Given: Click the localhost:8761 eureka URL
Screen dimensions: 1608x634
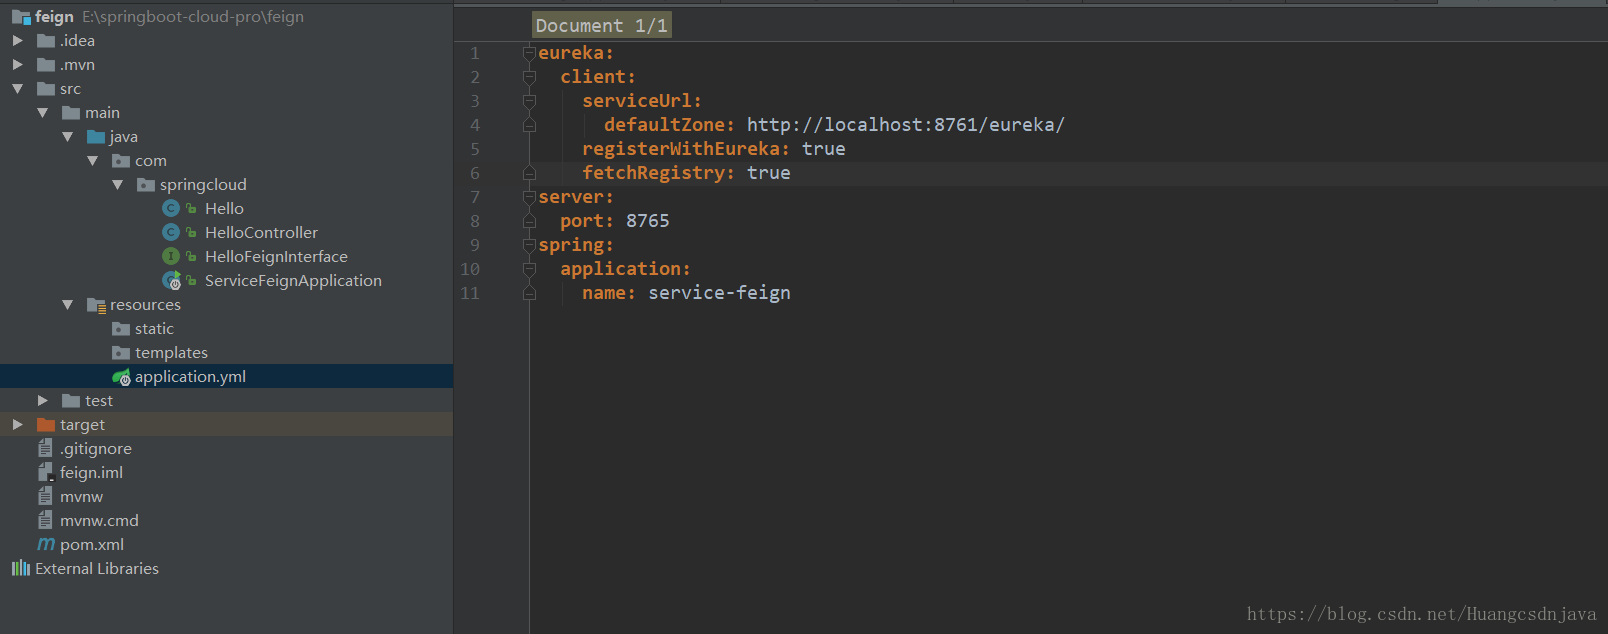Looking at the screenshot, I should (x=905, y=125).
